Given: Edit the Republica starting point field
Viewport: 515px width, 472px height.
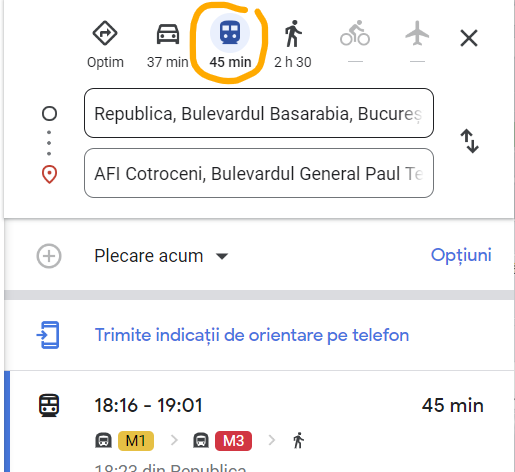Looking at the screenshot, I should point(259,113).
